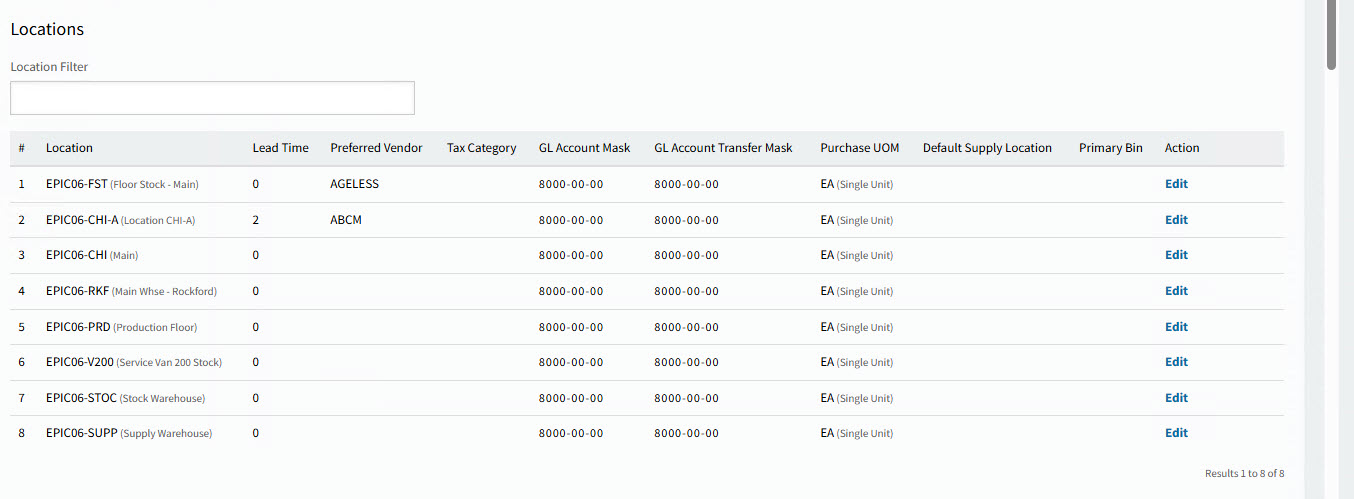Click the Results 1 to 8 of 8 text
Viewport: 1354px width, 499px height.
pos(1244,473)
